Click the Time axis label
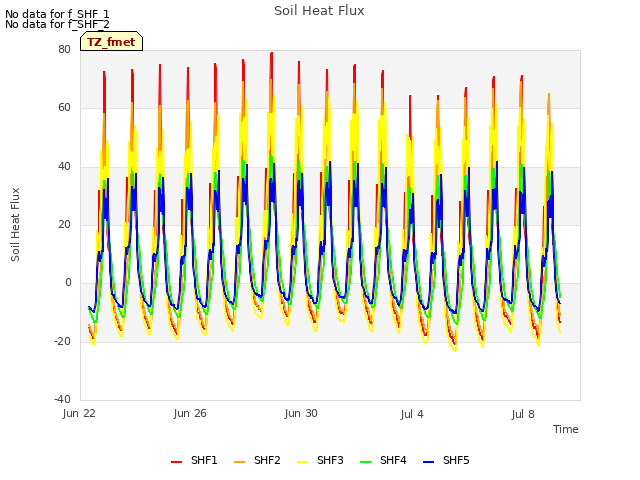 click(x=566, y=429)
